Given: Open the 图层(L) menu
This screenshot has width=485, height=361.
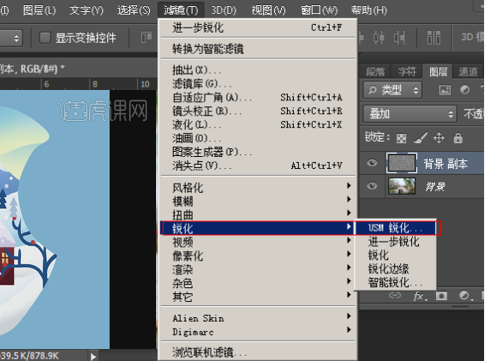Looking at the screenshot, I should click(x=39, y=10).
